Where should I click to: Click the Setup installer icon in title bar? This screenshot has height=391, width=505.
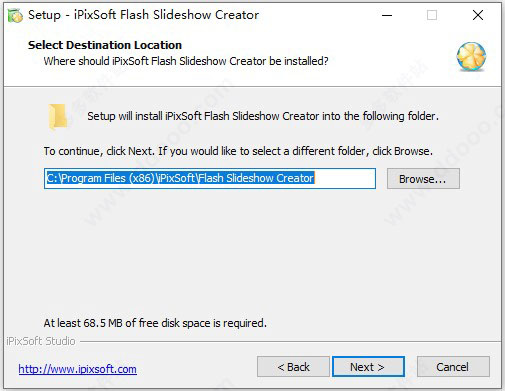(x=15, y=16)
